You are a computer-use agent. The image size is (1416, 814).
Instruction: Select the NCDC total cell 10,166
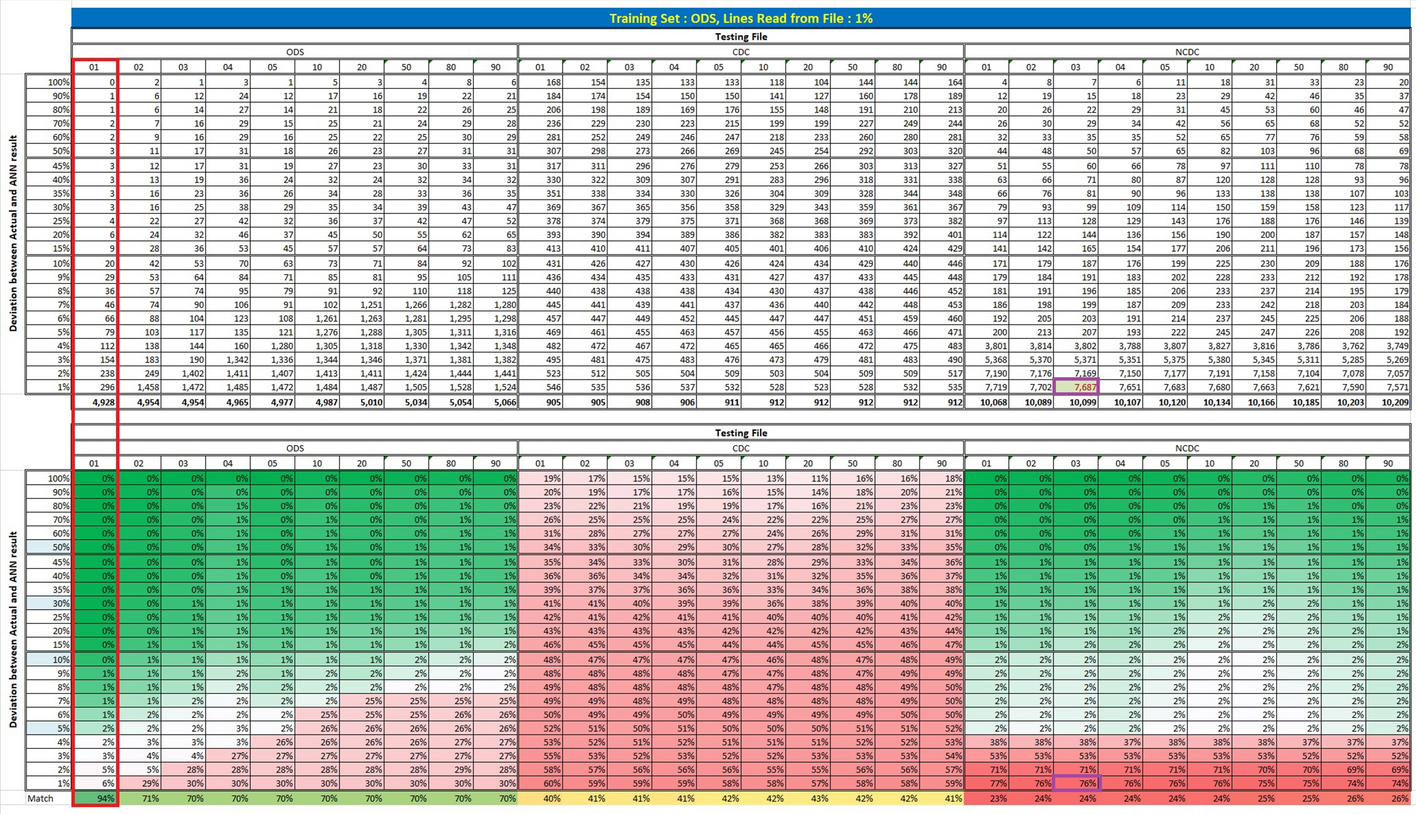[x=1254, y=404]
